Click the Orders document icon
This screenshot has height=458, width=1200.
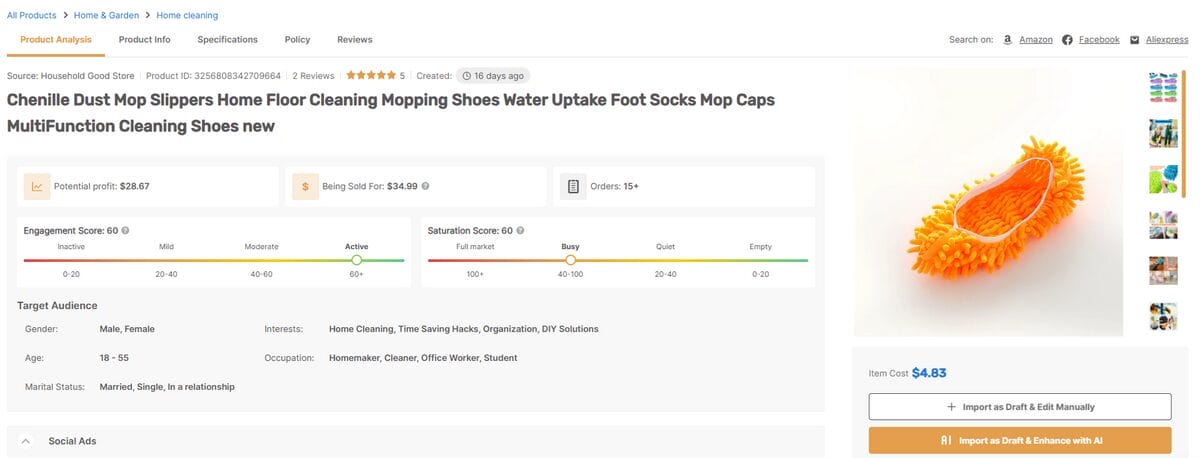point(573,186)
